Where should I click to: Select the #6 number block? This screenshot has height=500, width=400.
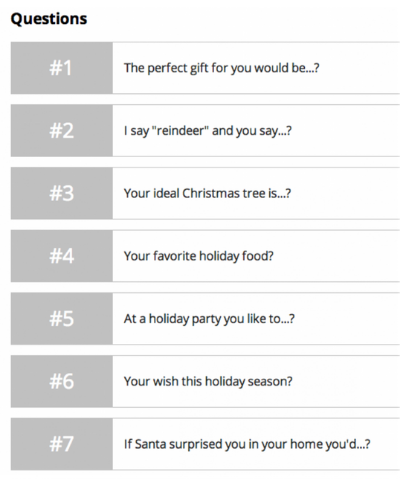62,381
